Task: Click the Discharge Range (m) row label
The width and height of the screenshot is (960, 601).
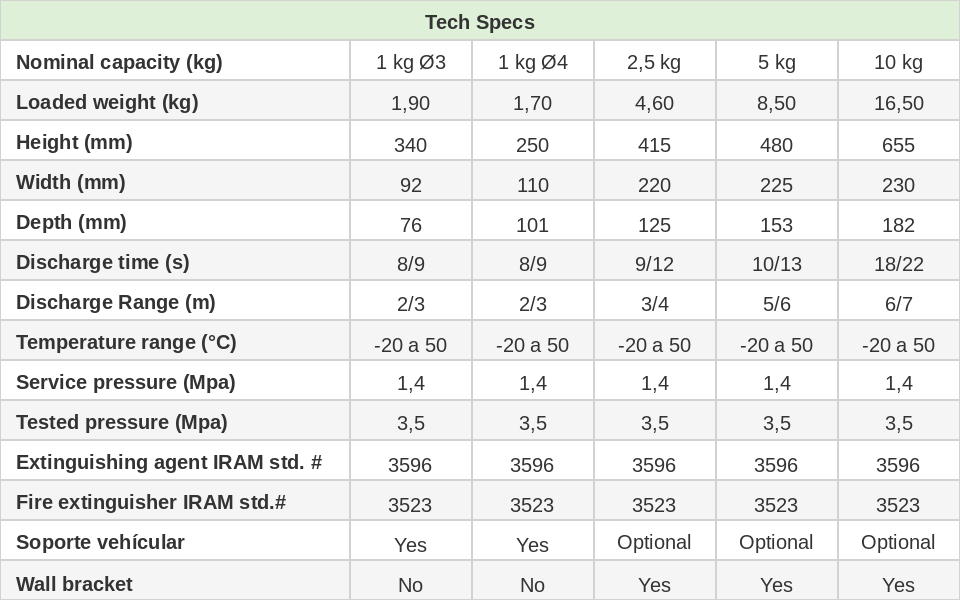Action: [116, 302]
